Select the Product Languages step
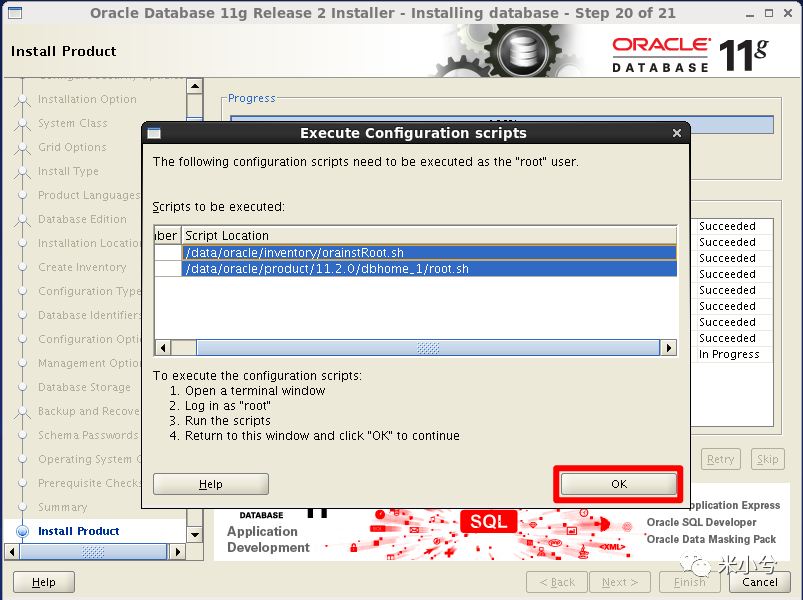The width and height of the screenshot is (803, 600). click(89, 195)
